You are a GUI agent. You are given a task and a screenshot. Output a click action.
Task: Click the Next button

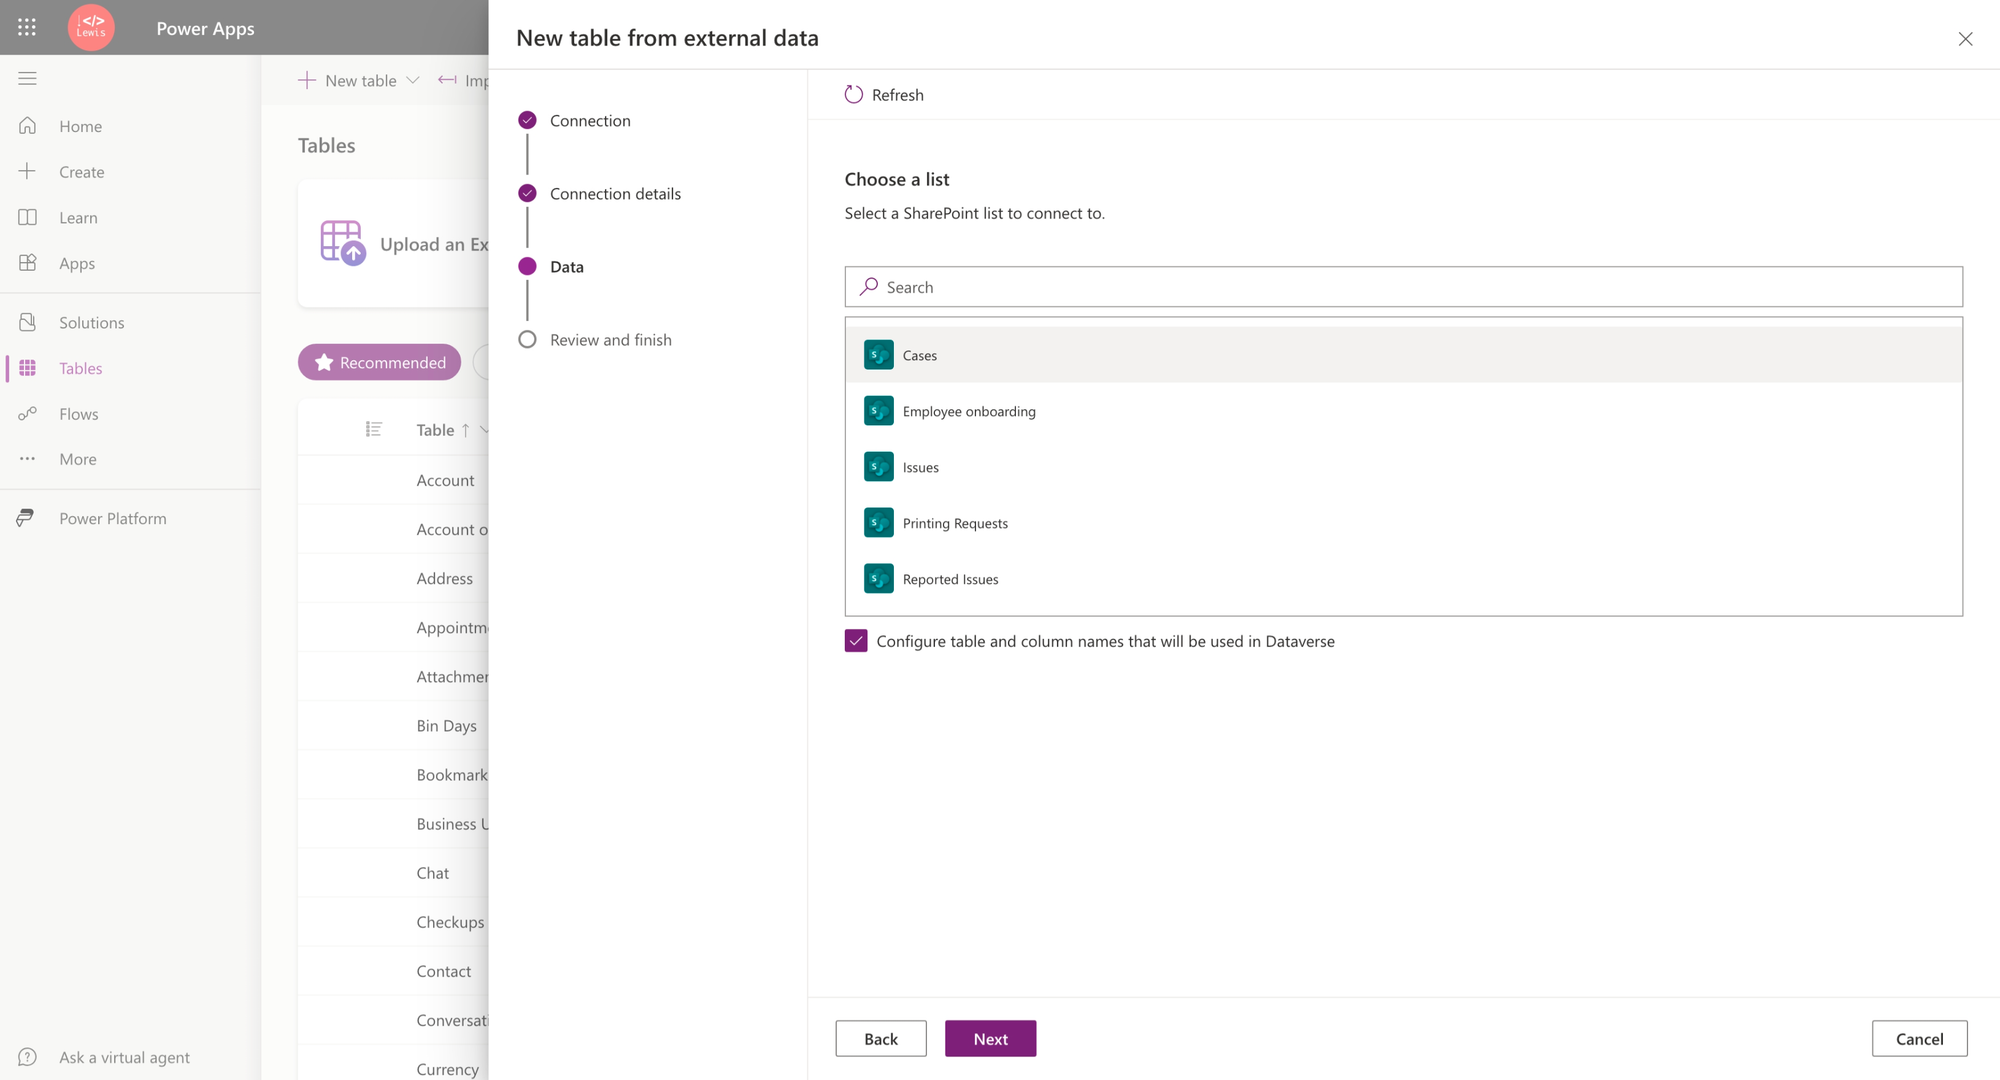[990, 1038]
